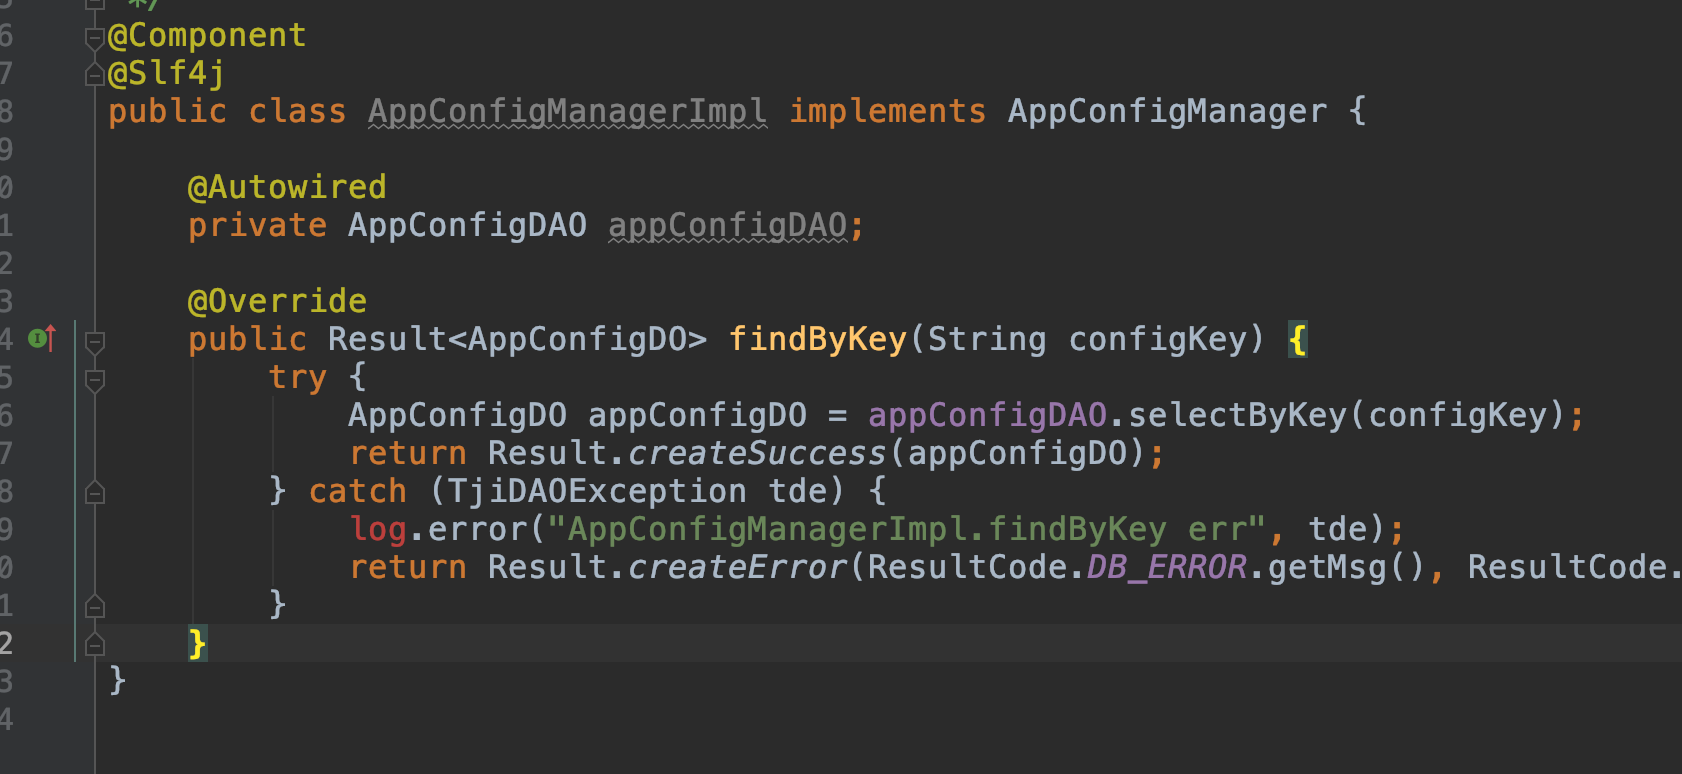This screenshot has height=774, width=1682.
Task: Click the try keyword
Action: [297, 377]
